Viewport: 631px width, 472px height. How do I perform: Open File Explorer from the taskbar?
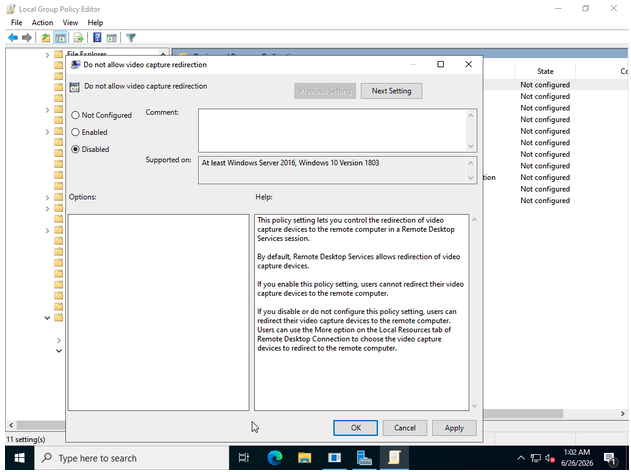(305, 458)
